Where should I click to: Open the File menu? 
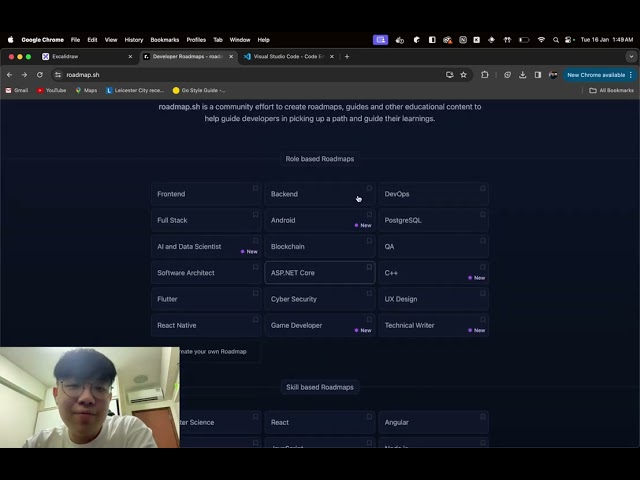point(76,40)
